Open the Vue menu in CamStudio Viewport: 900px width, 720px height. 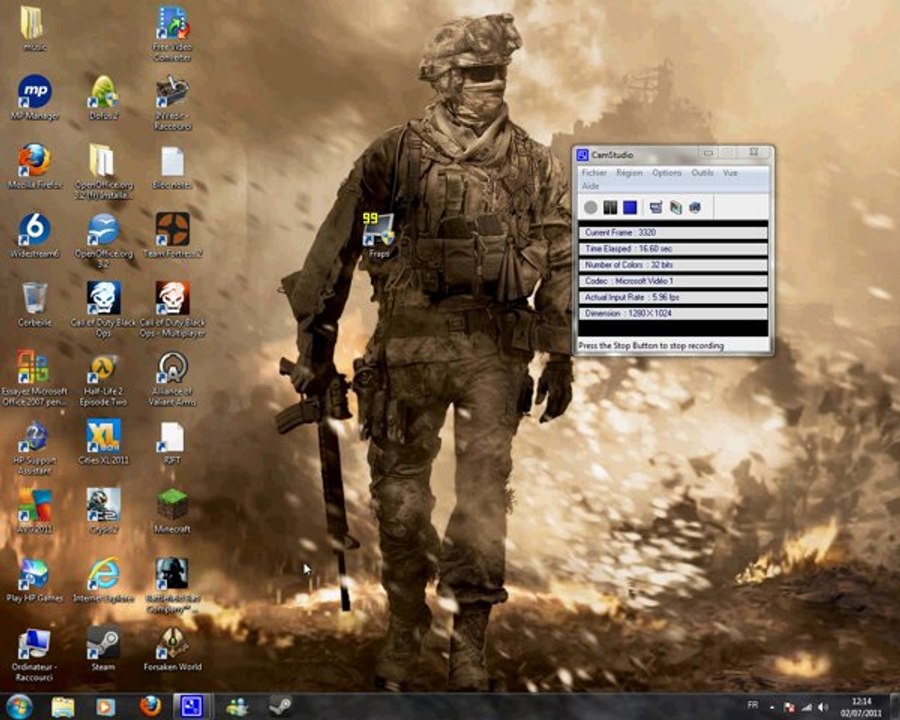coord(730,172)
